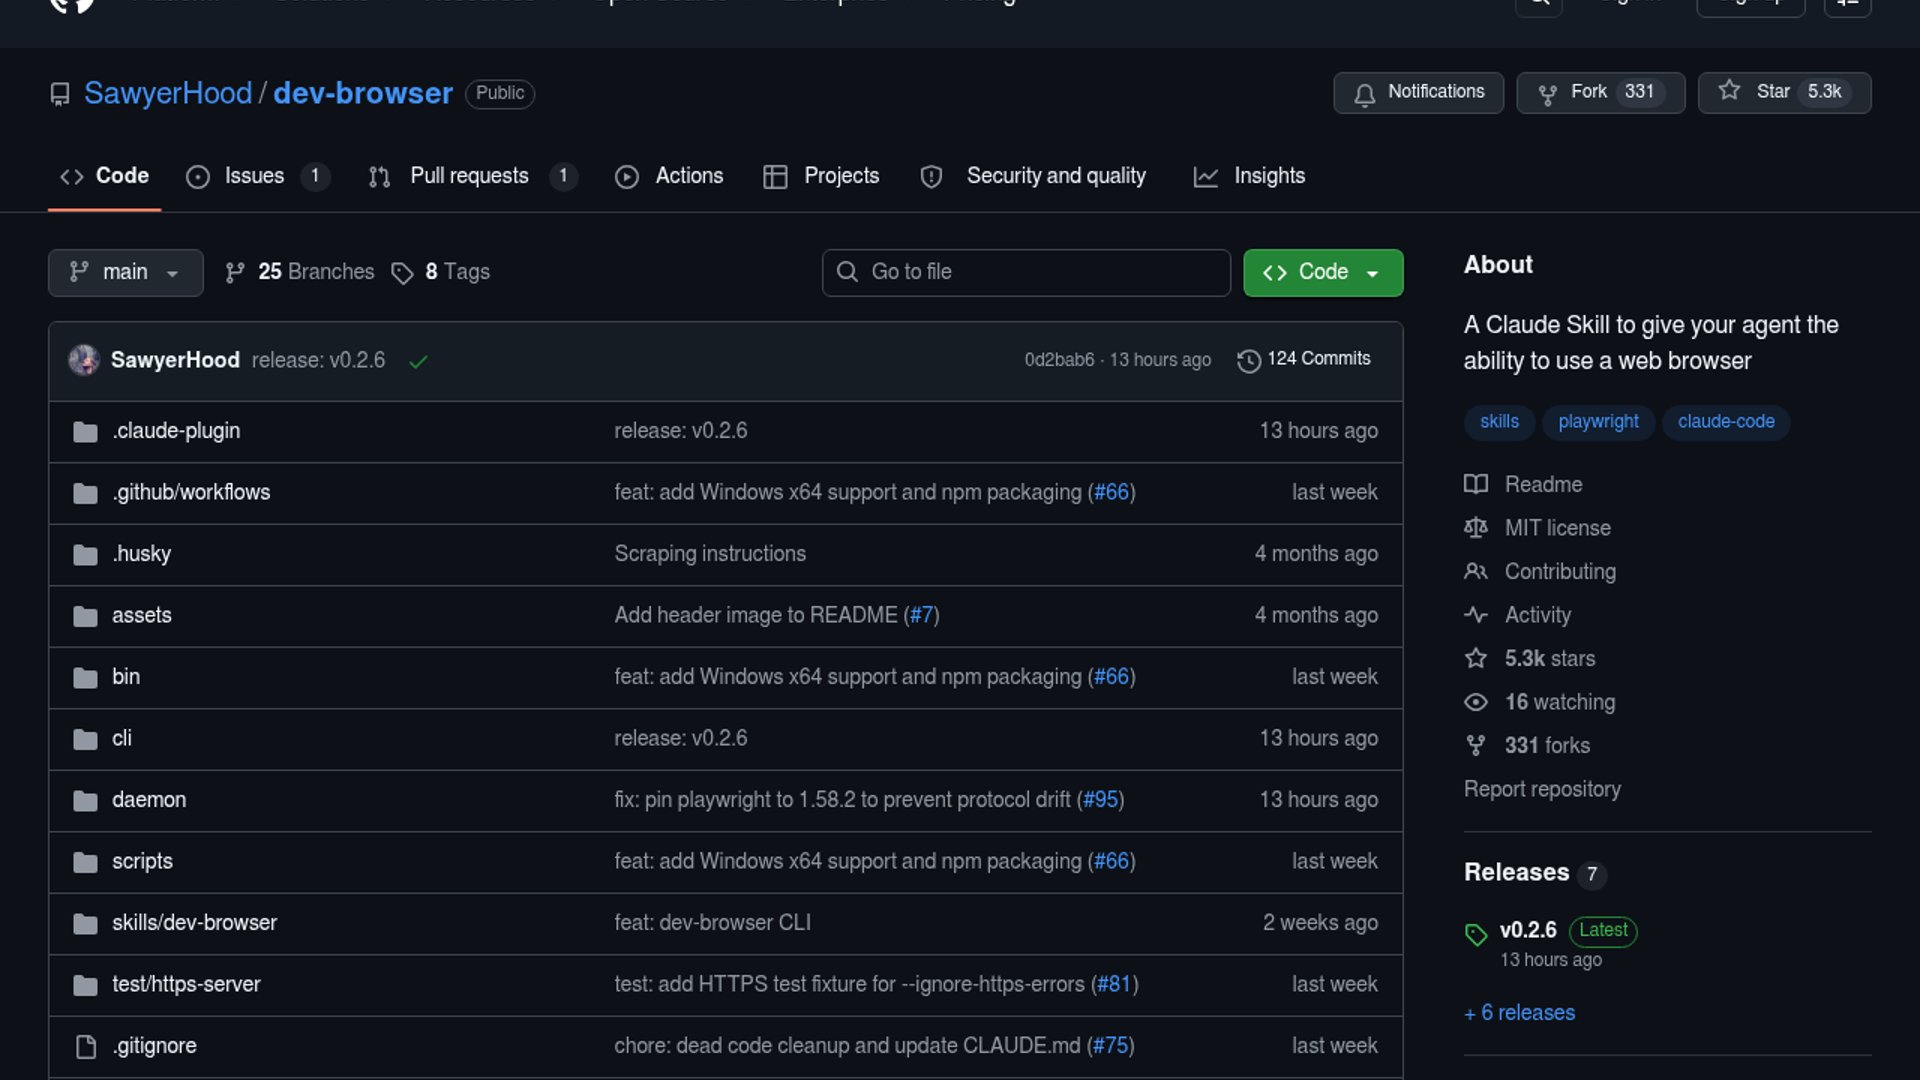Go to the Insights tab
Screen dimensions: 1920x1080
pos(1268,176)
